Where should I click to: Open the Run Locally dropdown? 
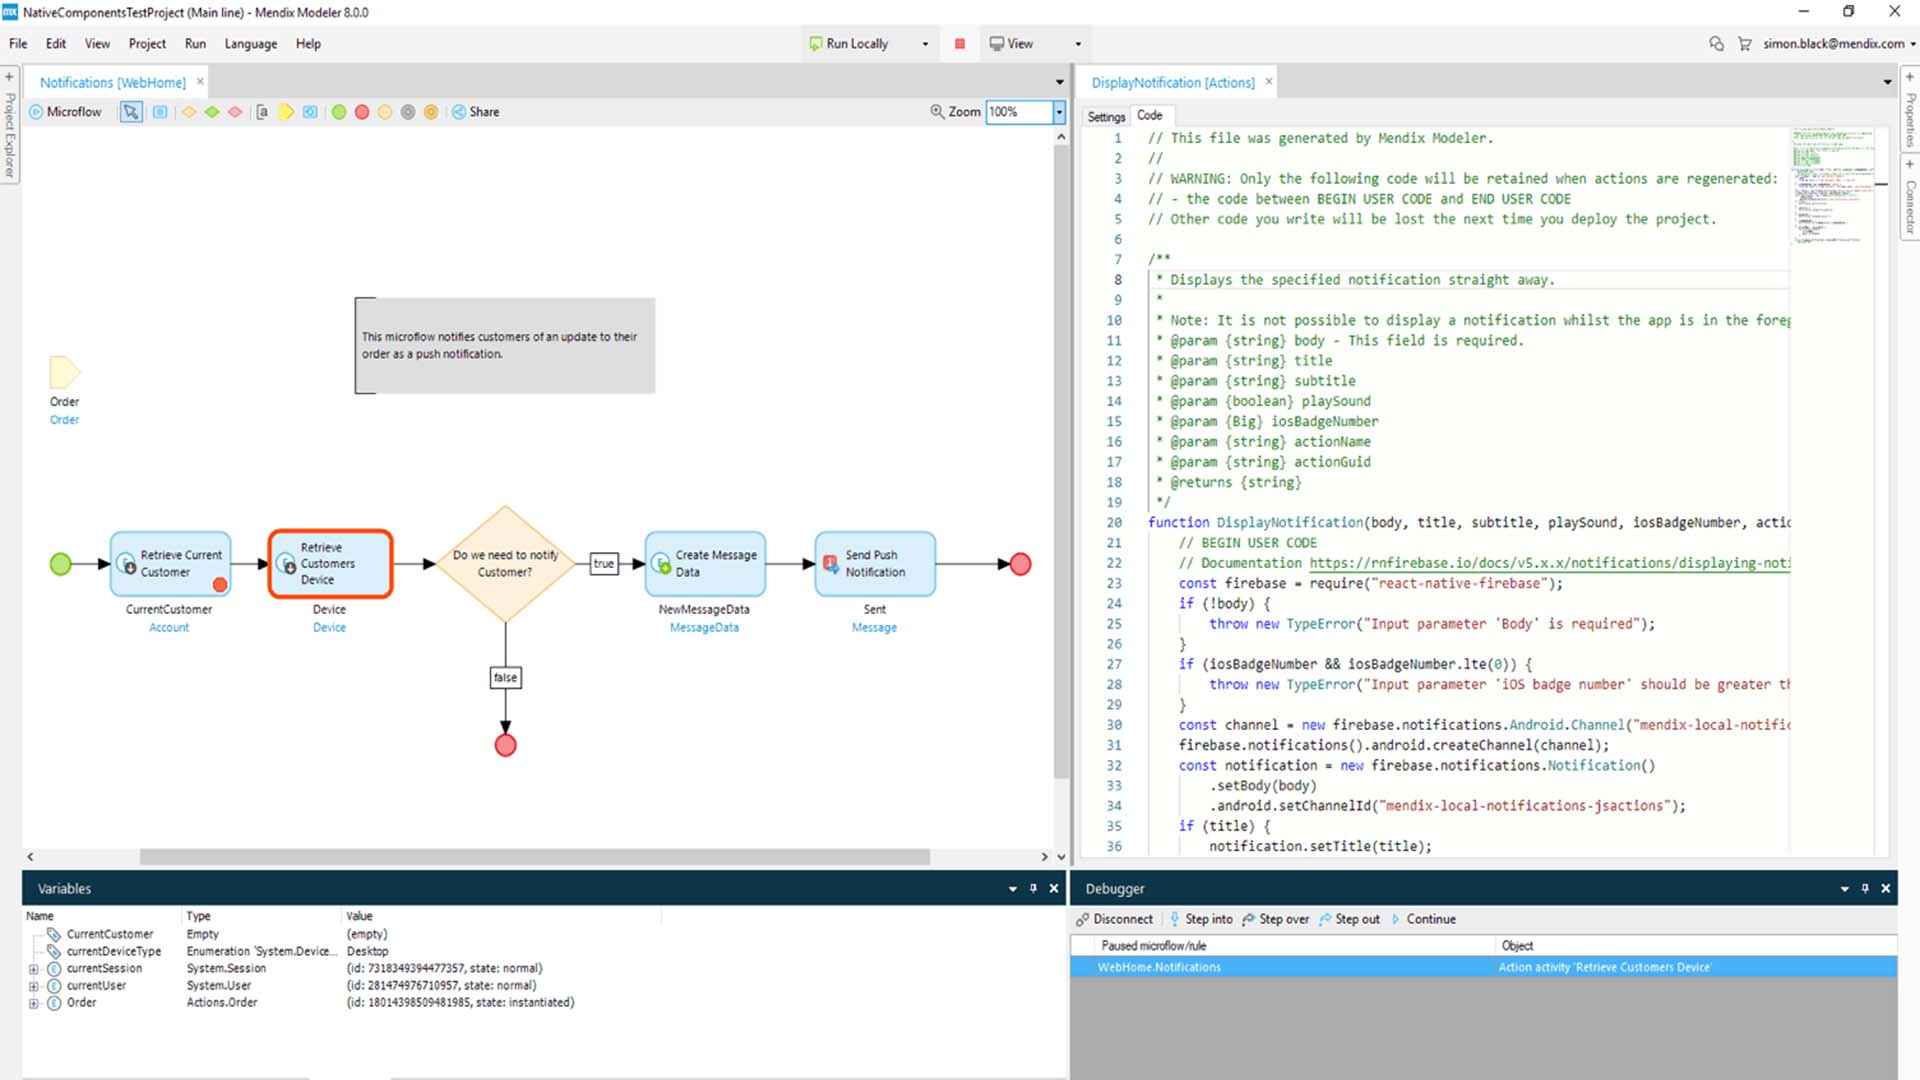(x=926, y=43)
